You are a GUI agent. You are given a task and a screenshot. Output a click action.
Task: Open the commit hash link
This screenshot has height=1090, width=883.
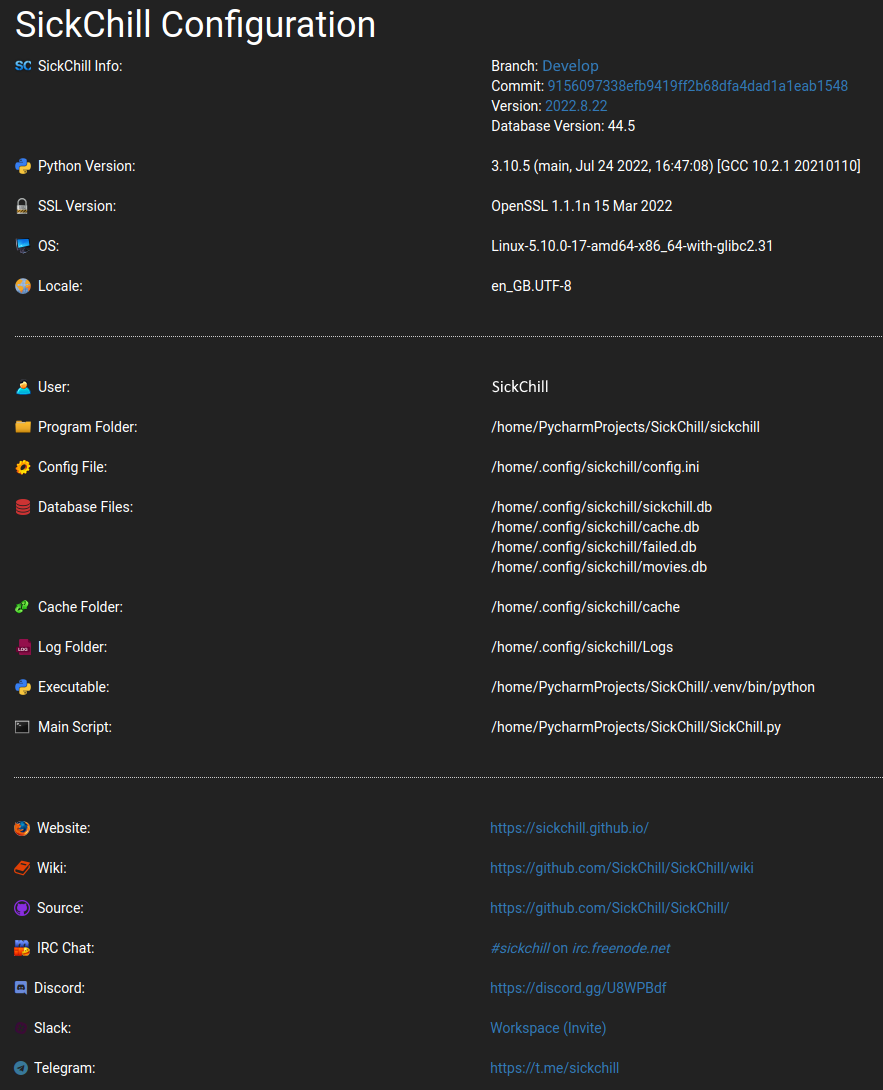tap(697, 86)
